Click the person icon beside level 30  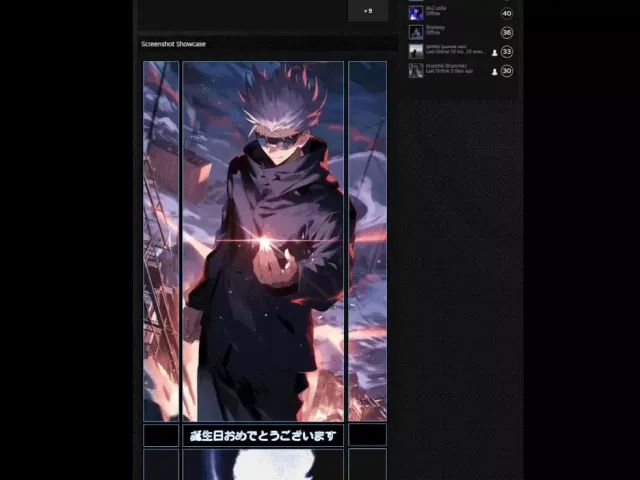coord(494,72)
